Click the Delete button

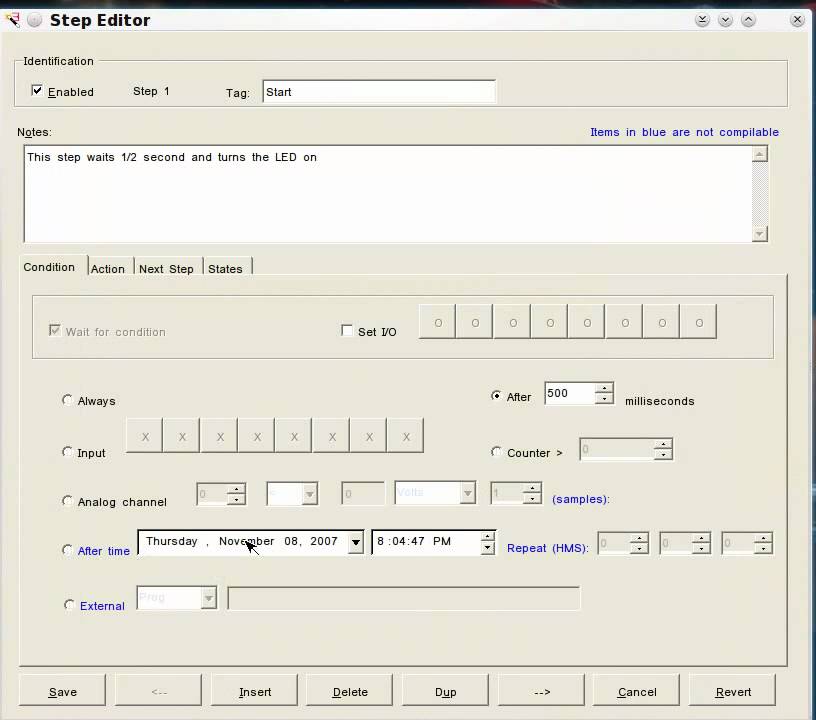click(350, 691)
